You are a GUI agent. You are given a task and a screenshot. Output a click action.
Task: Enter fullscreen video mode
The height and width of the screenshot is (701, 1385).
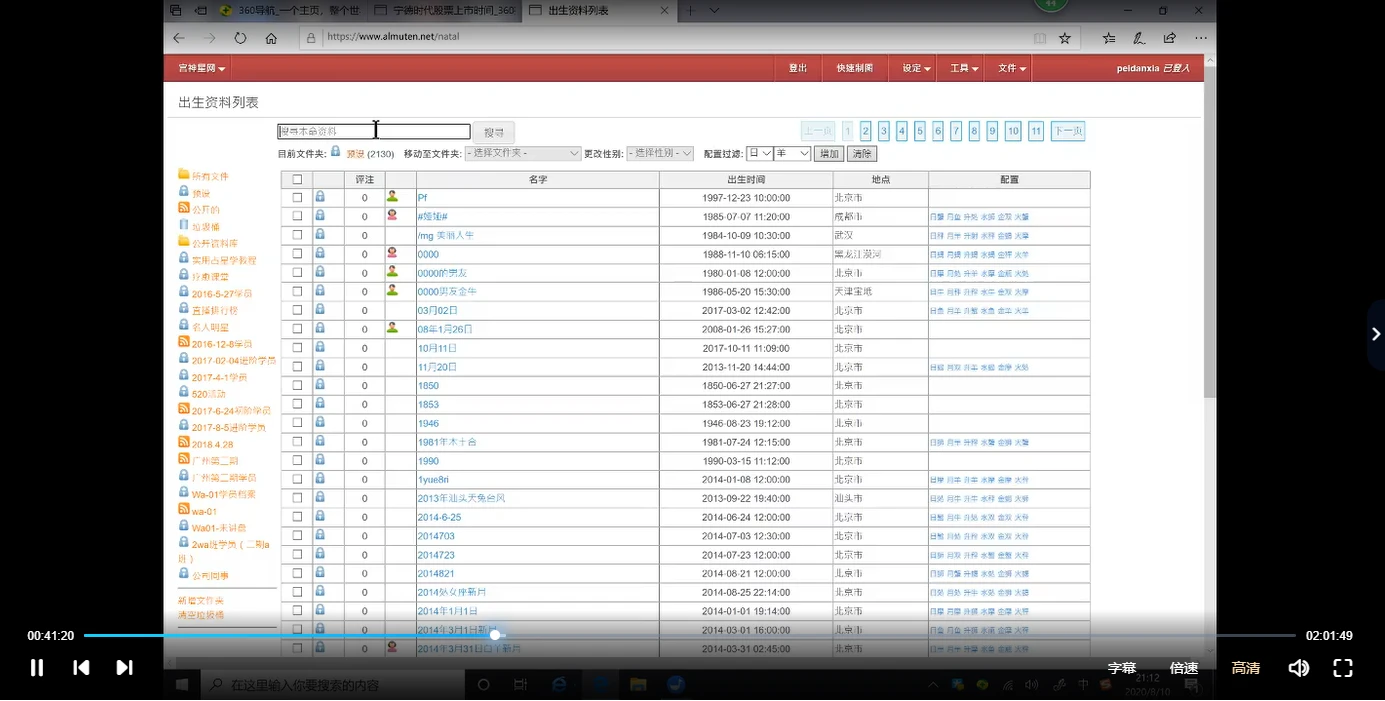1343,668
